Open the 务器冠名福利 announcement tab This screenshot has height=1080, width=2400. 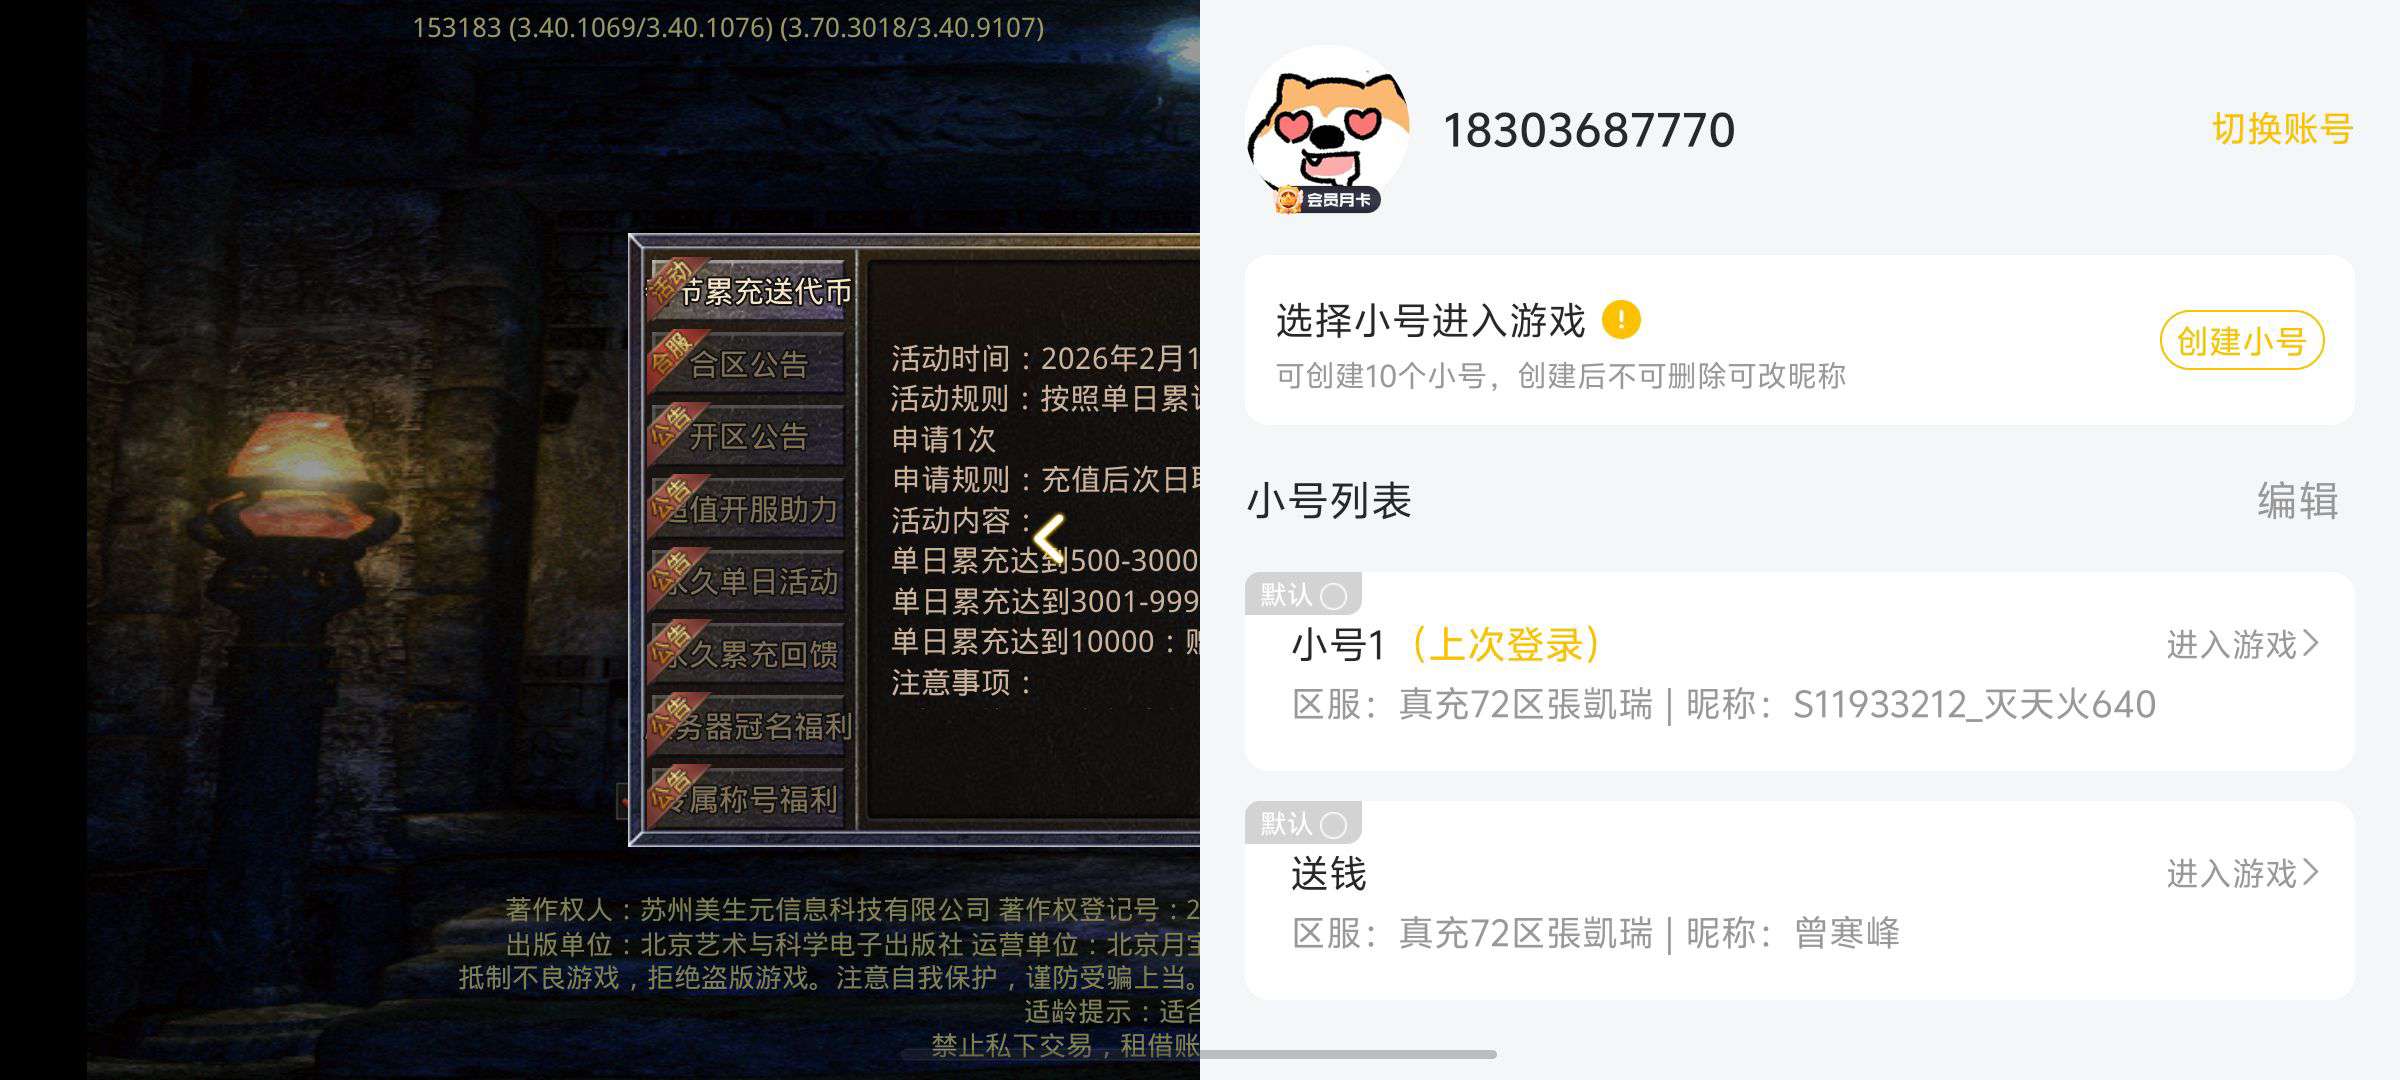point(747,726)
